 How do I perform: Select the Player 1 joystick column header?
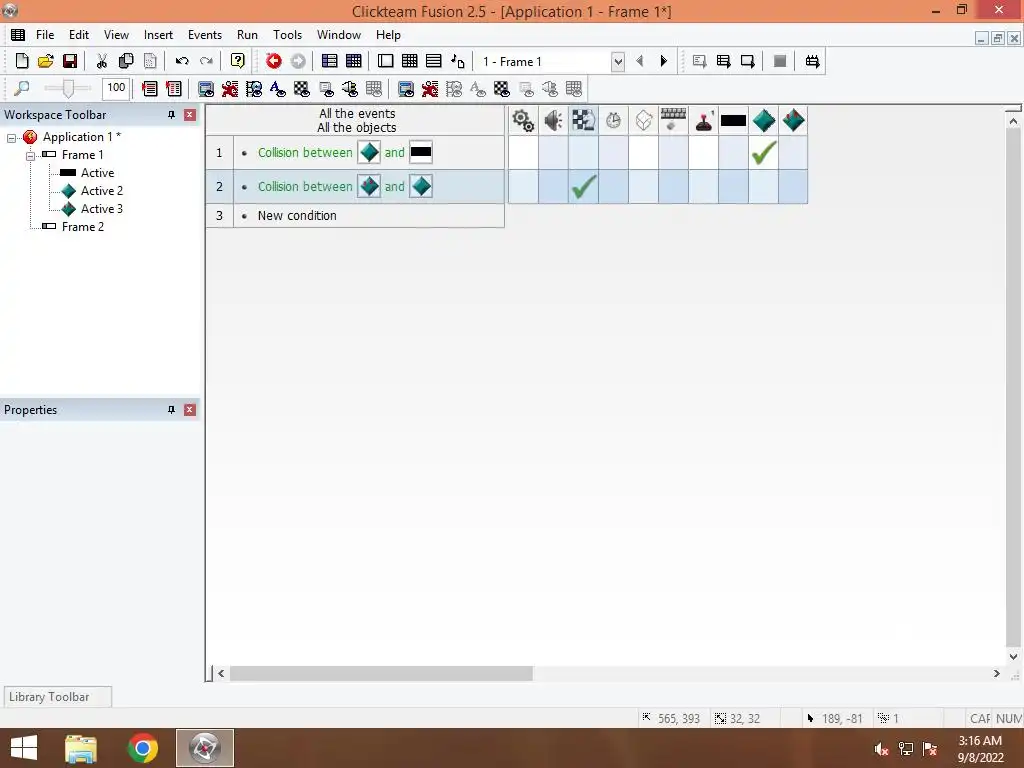703,120
